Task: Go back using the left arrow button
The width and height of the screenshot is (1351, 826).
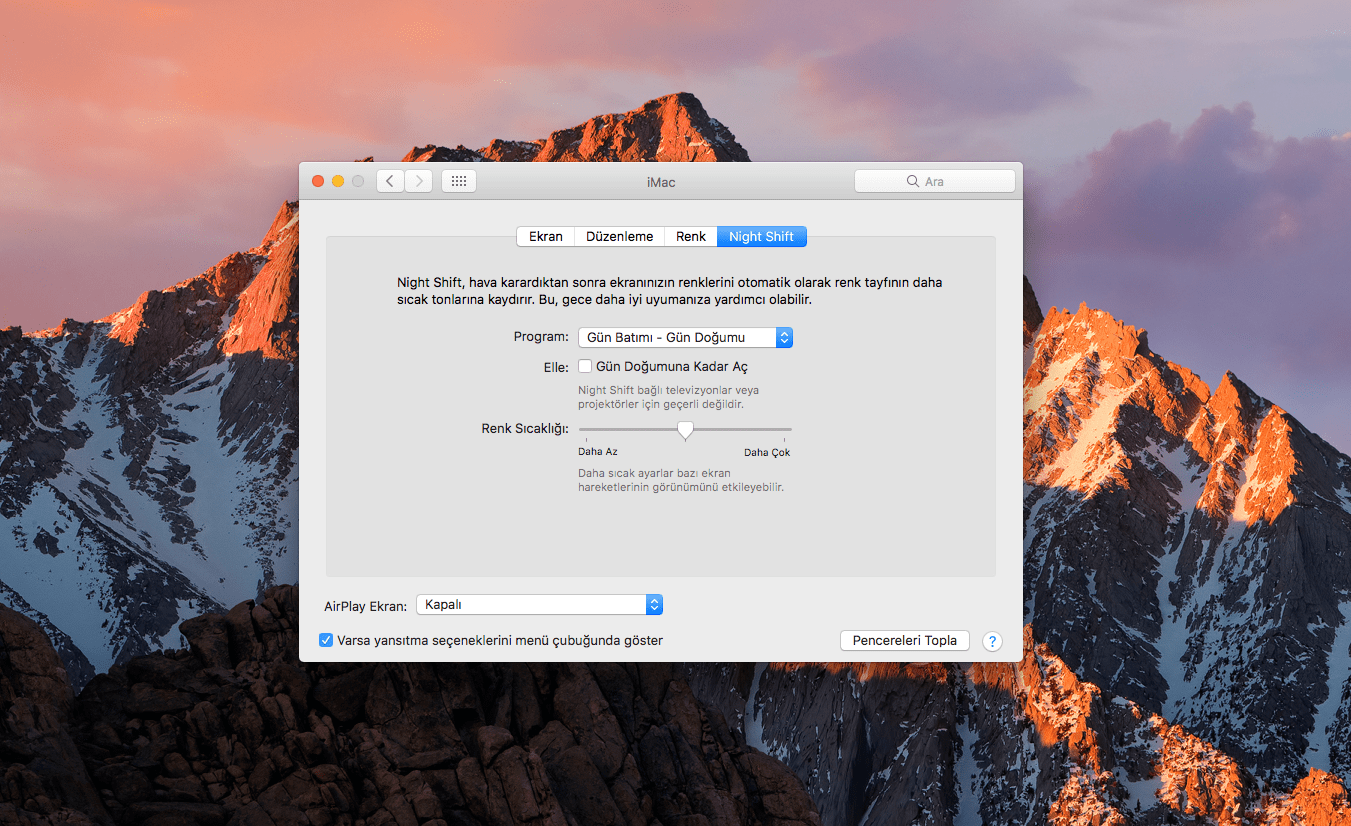Action: 390,181
